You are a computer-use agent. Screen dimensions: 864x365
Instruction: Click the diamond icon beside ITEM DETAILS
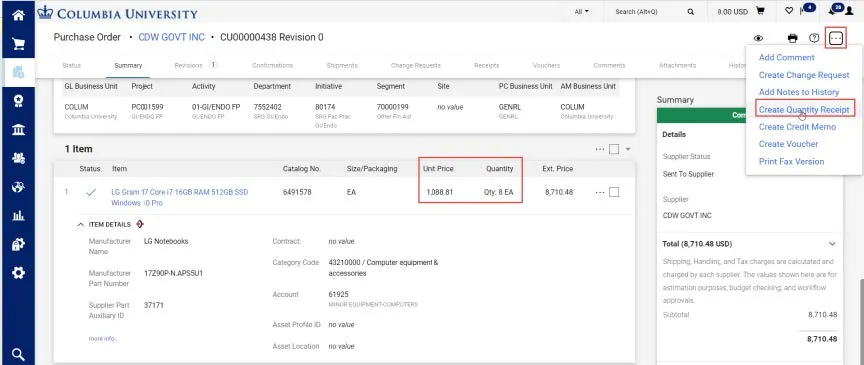coord(140,224)
